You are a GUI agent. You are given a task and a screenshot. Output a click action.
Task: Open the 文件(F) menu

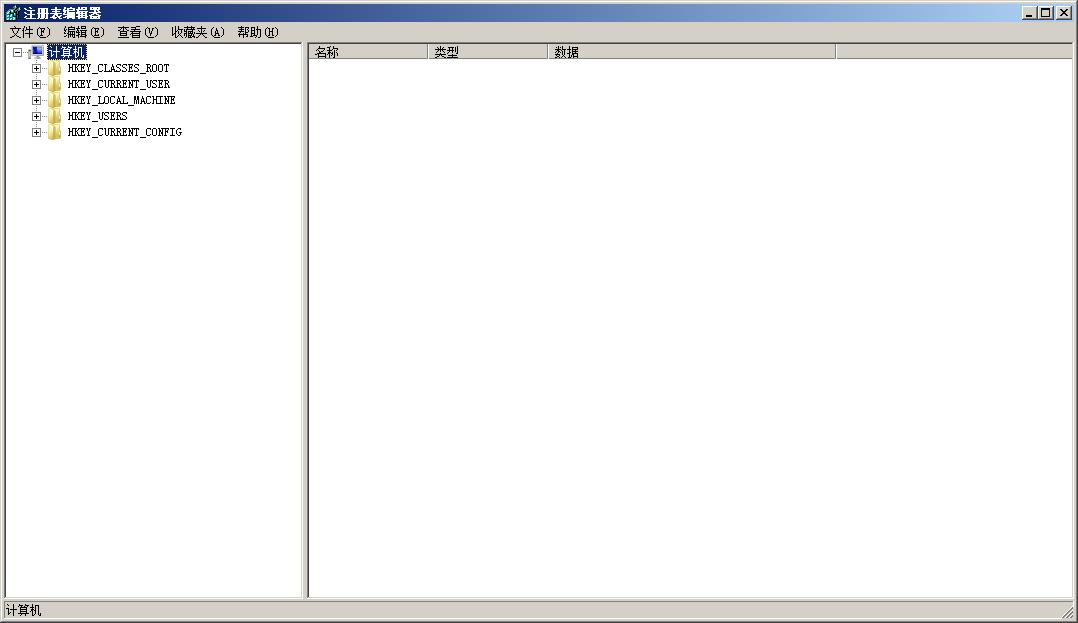point(29,32)
